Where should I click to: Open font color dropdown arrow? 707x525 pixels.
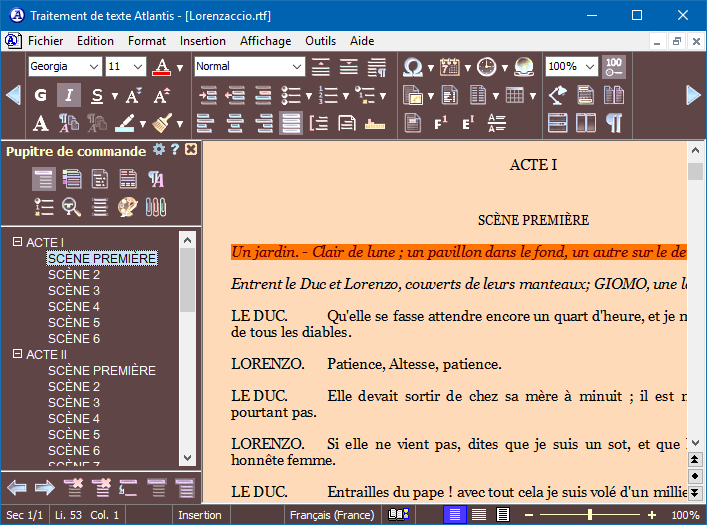coord(180,68)
